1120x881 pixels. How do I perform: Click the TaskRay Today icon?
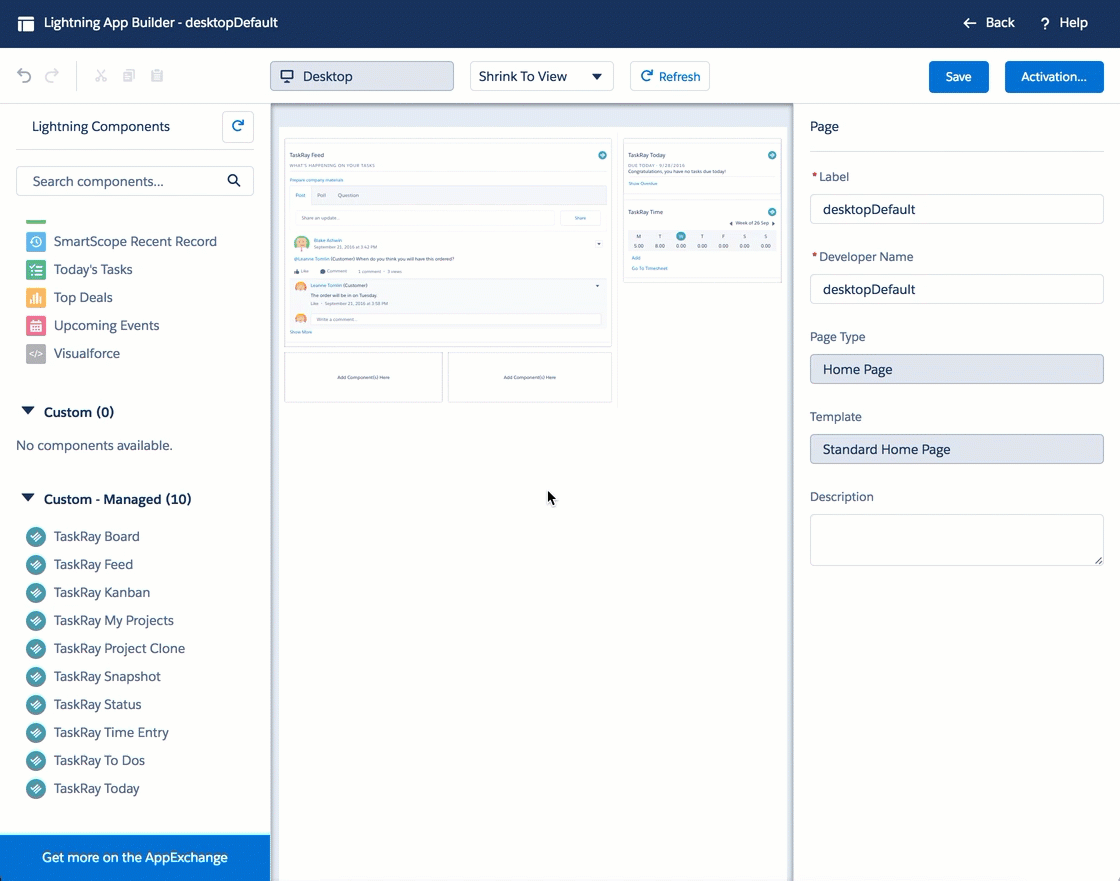[36, 789]
